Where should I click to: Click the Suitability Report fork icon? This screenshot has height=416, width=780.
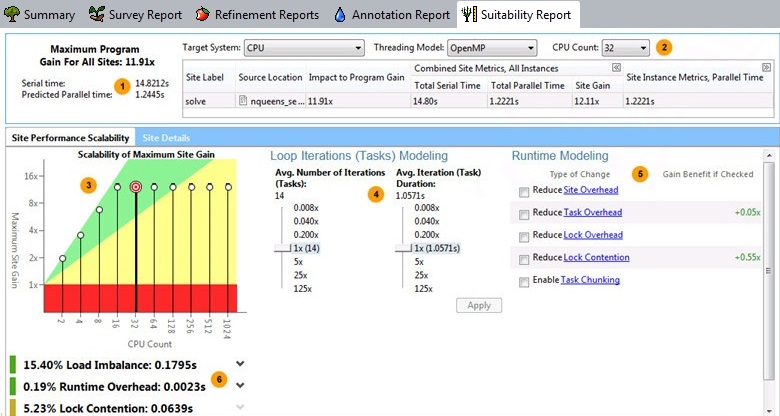468,15
